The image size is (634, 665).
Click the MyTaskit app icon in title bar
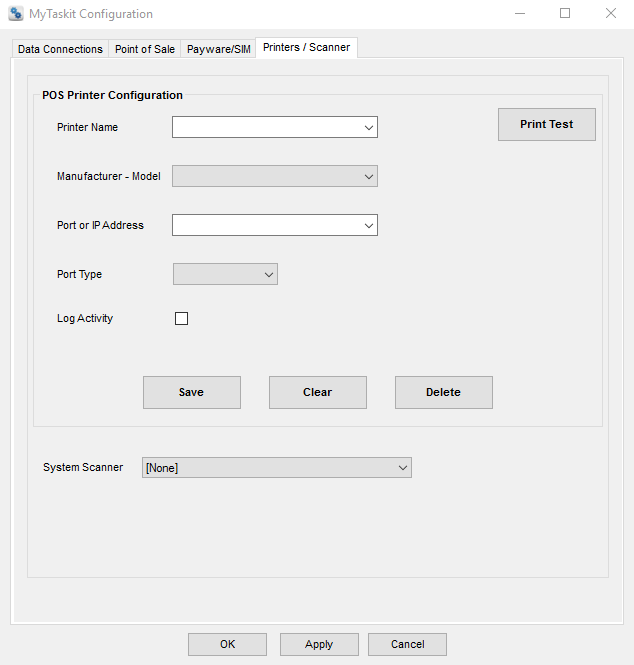tap(15, 14)
